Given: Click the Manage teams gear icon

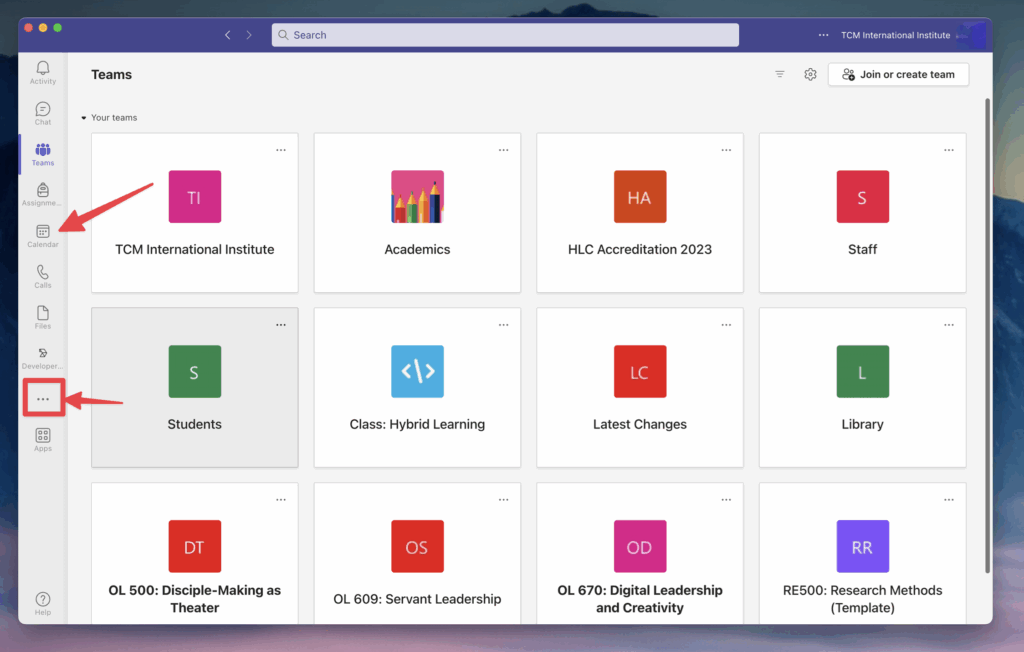Looking at the screenshot, I should [x=811, y=75].
